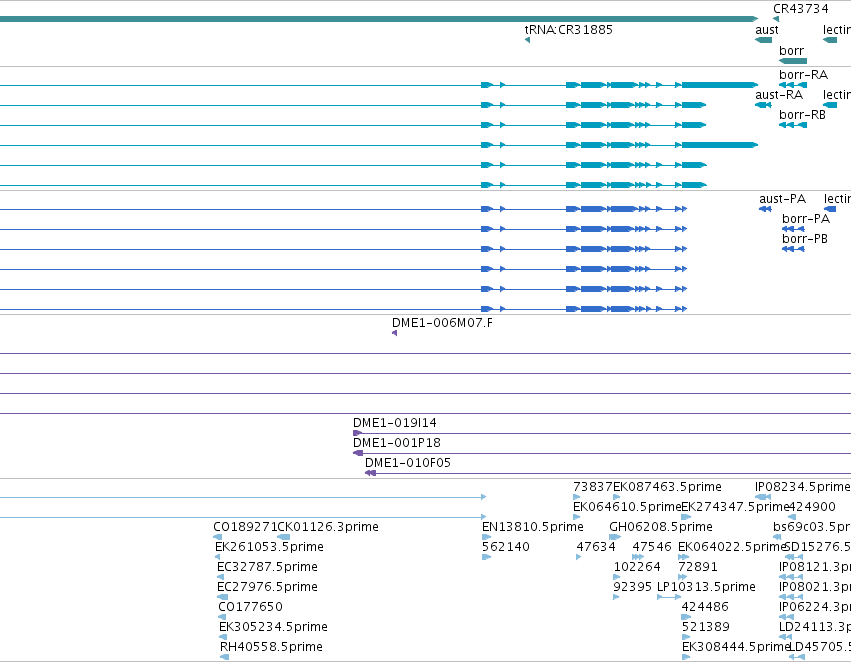851x662 pixels.
Task: Select the EK064610.5prime EST
Action: [627, 507]
